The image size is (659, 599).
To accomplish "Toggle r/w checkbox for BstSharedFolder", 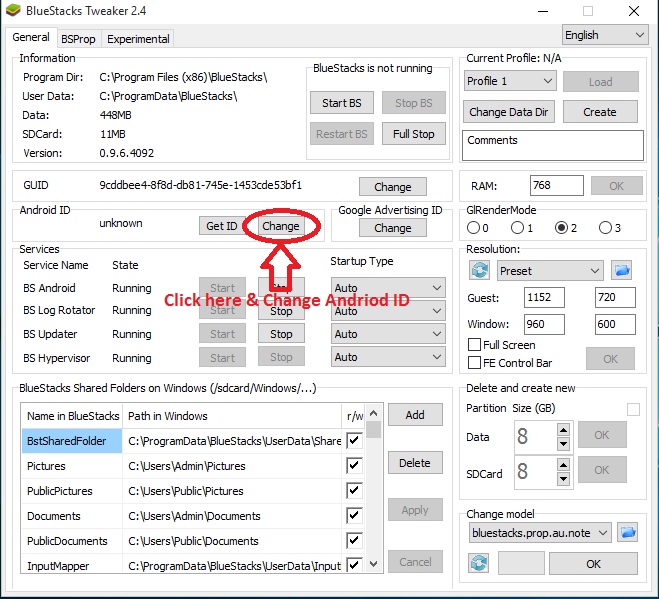I will [354, 441].
